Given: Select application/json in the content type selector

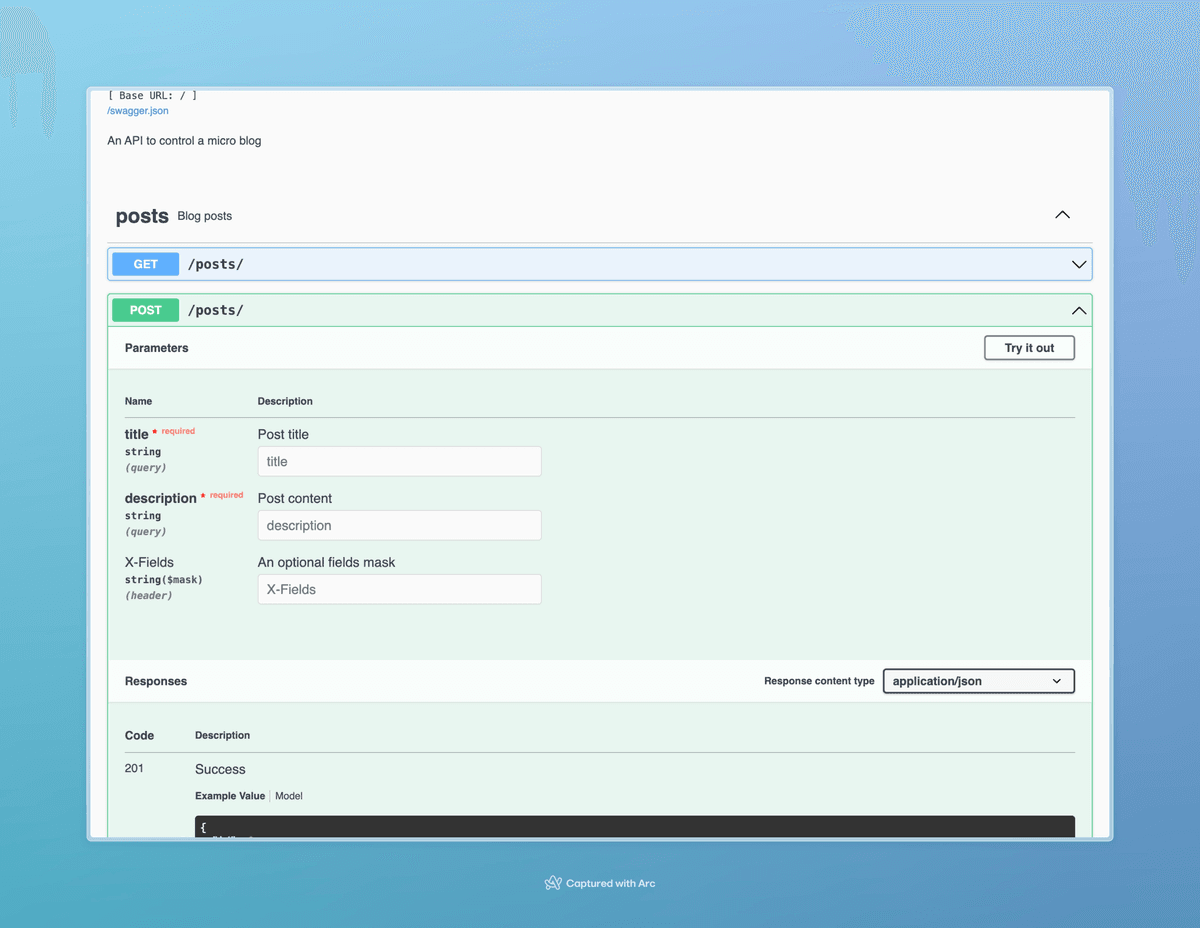Looking at the screenshot, I should pyautogui.click(x=978, y=681).
